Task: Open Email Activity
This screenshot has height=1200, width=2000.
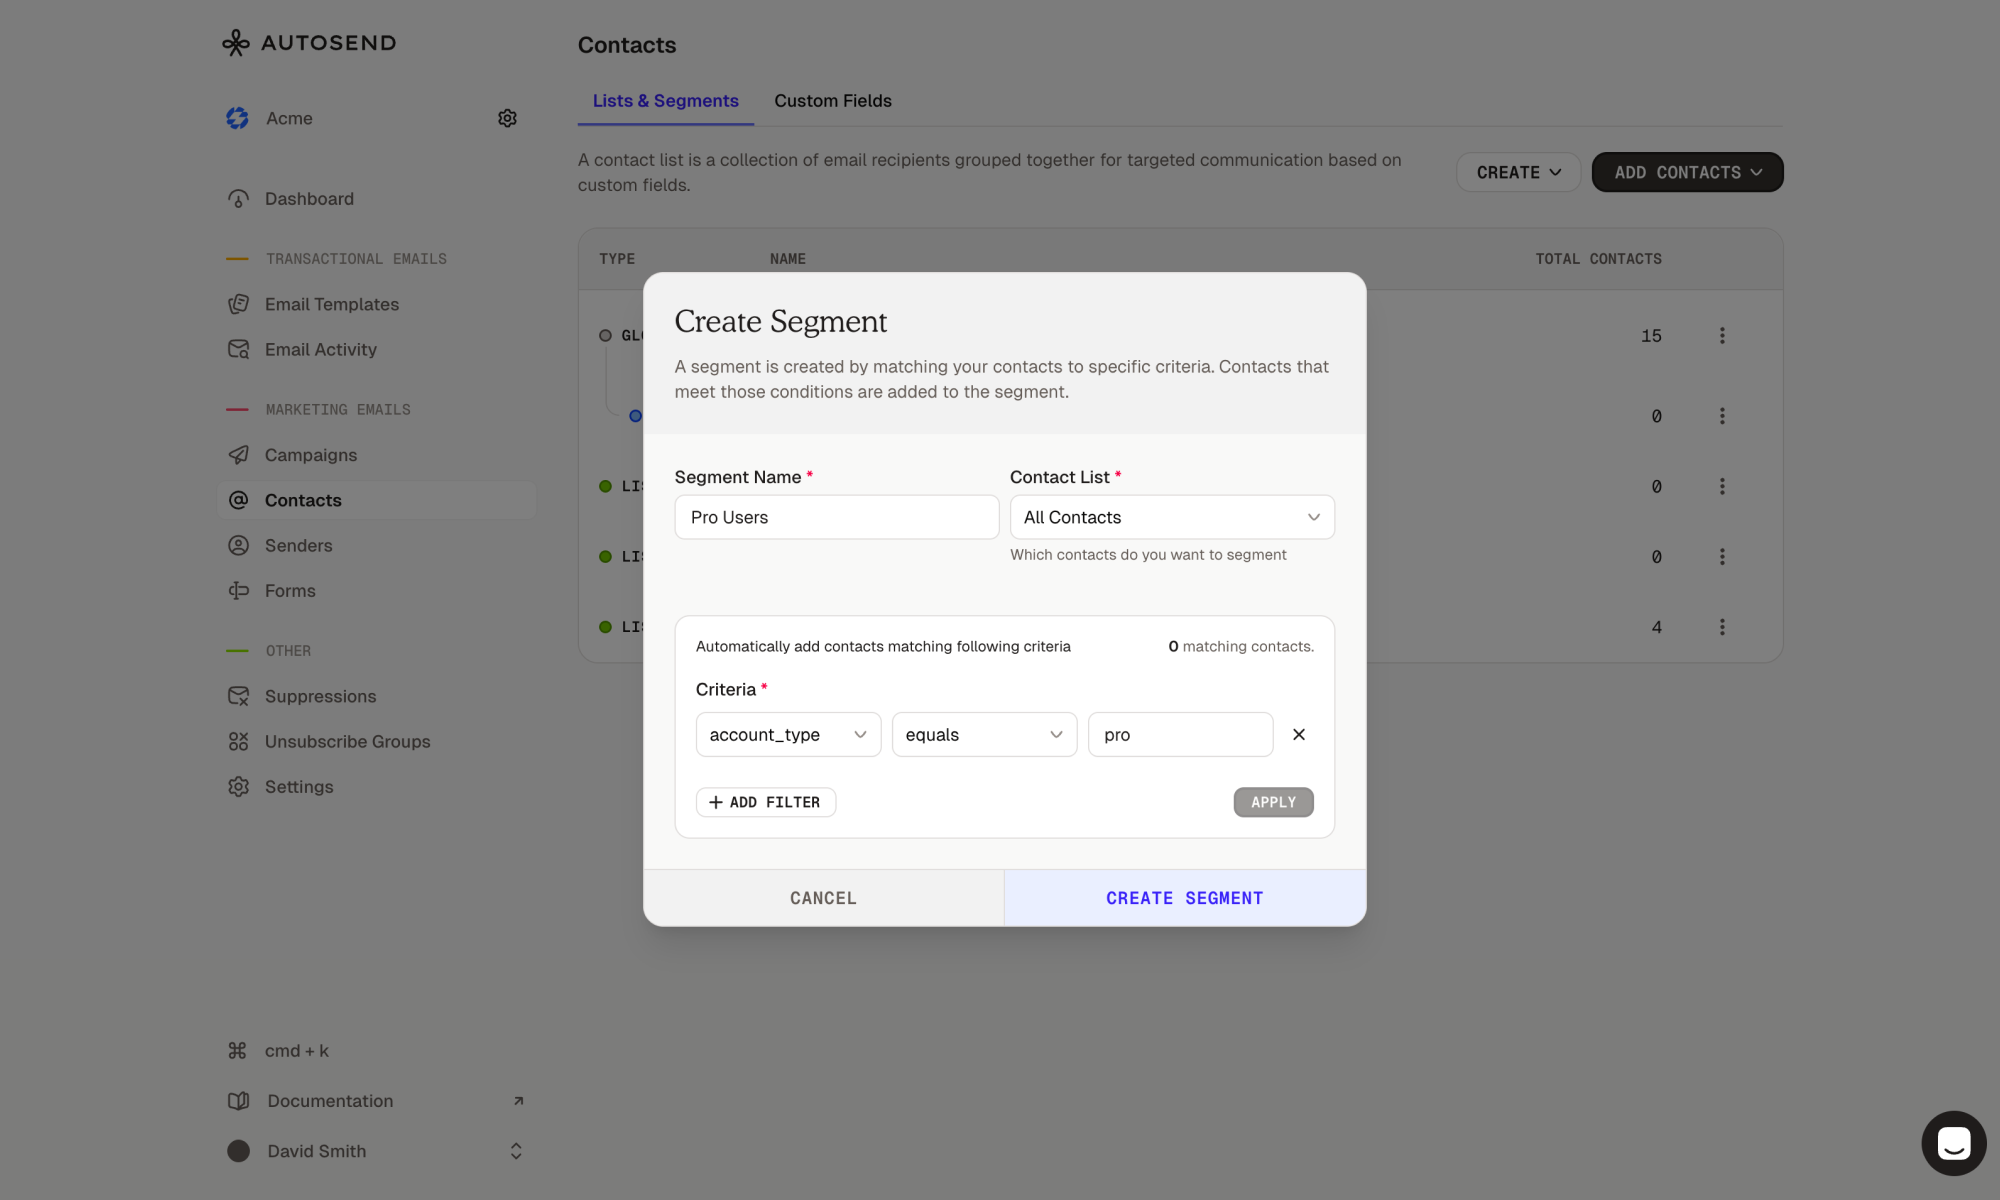Action: click(x=321, y=349)
